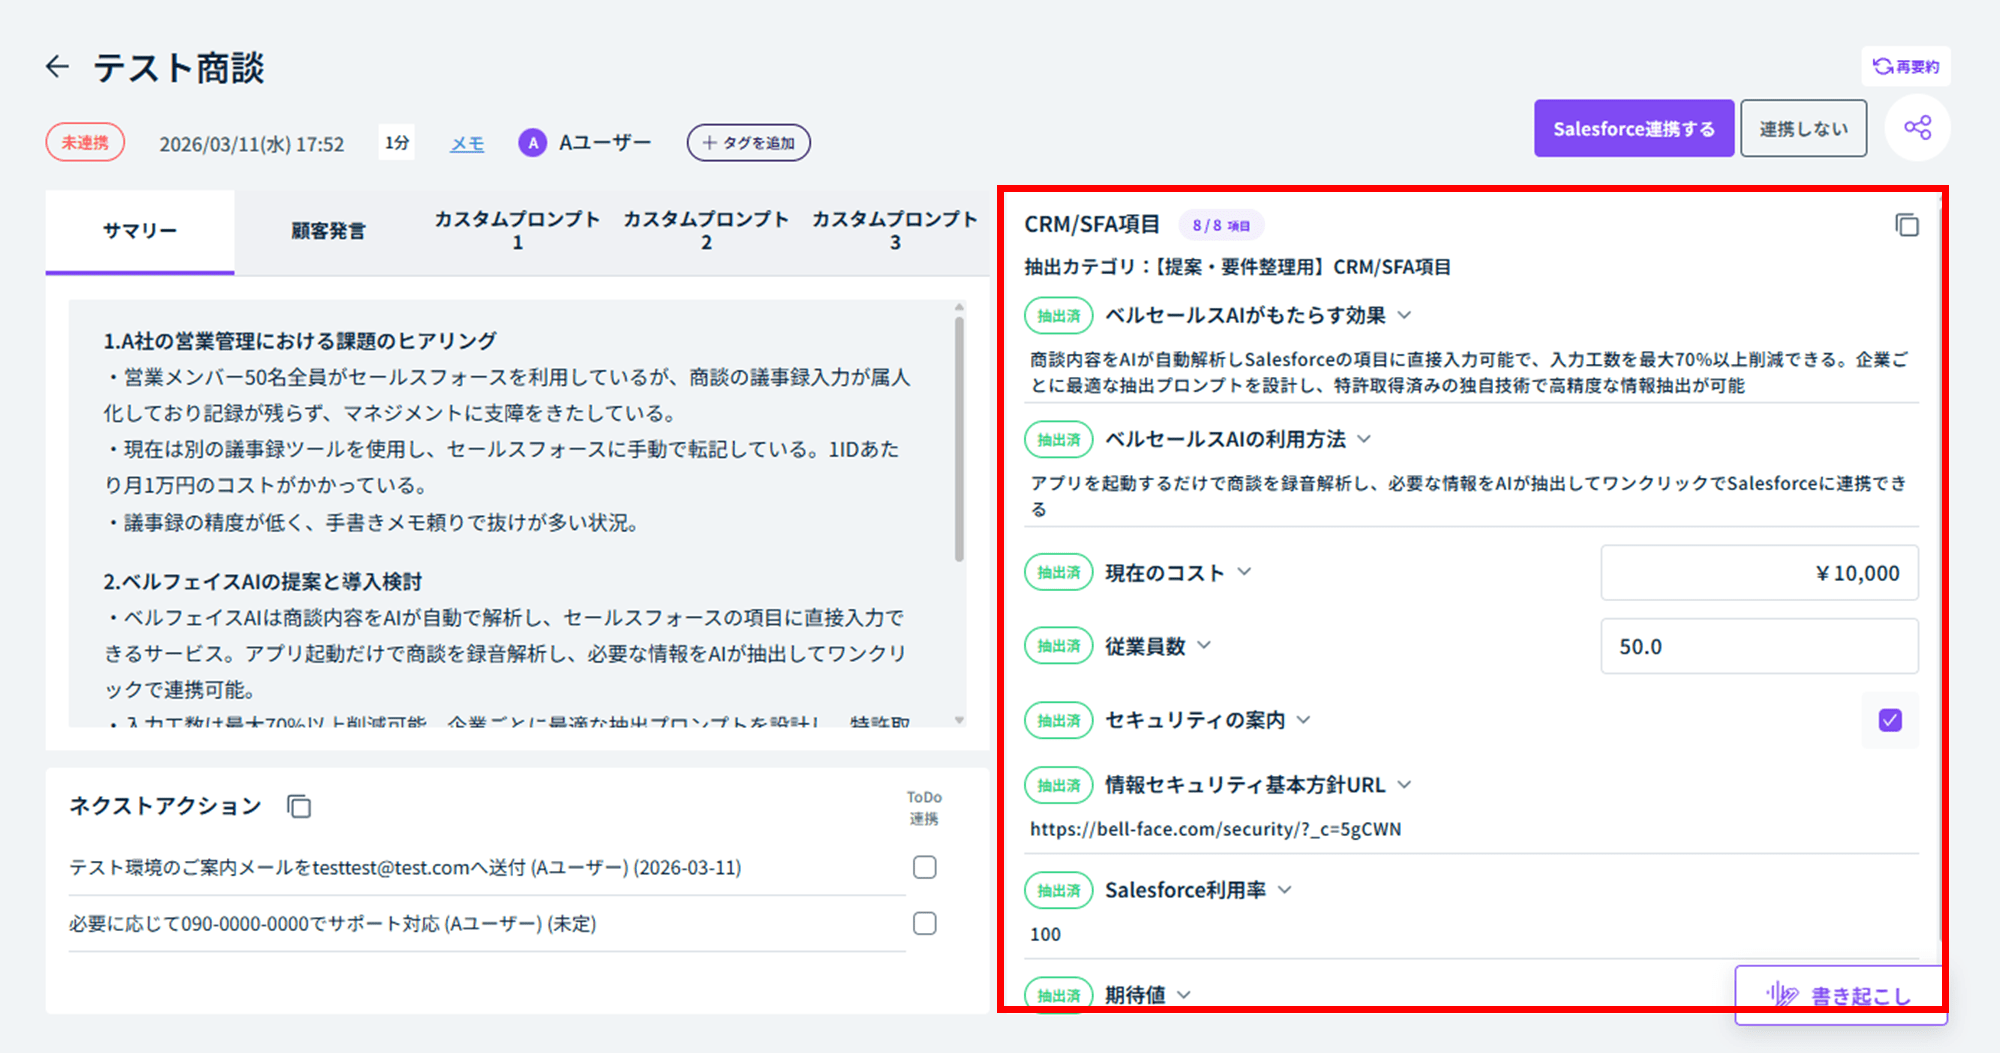Open the メモ link
The height and width of the screenshot is (1053, 2000).
point(467,143)
